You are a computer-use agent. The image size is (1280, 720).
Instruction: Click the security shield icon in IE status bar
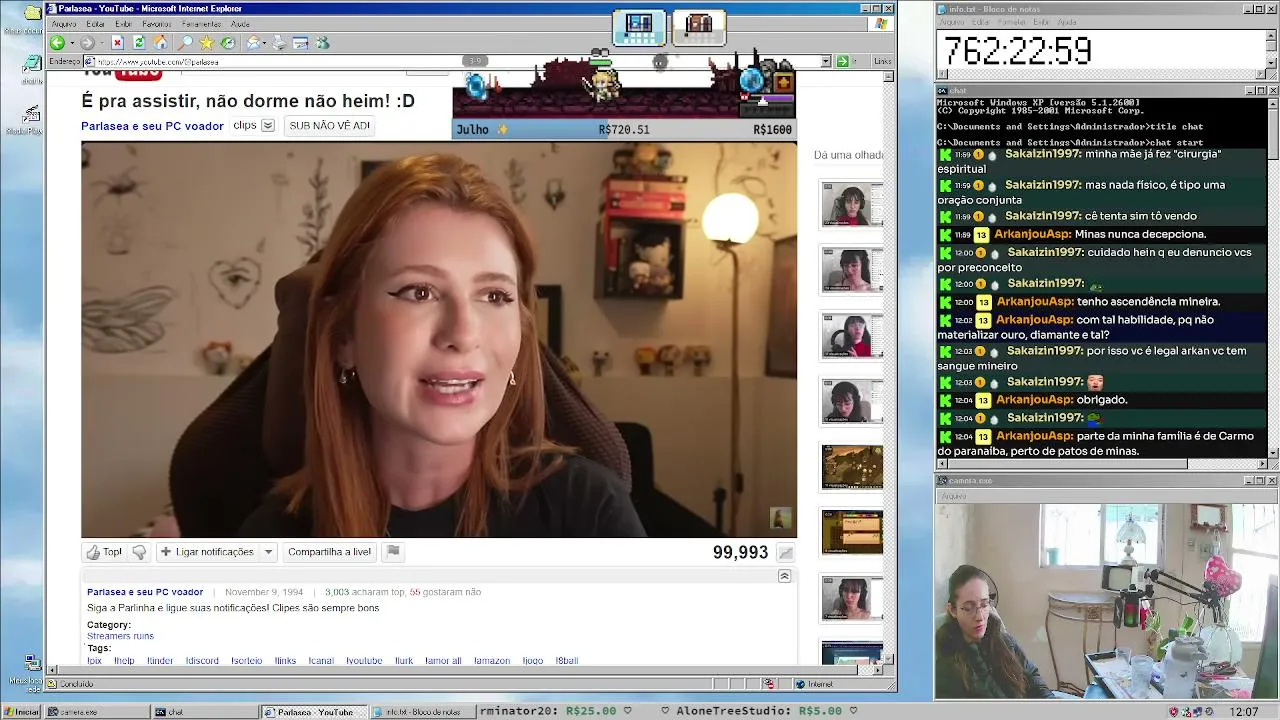pyautogui.click(x=769, y=684)
